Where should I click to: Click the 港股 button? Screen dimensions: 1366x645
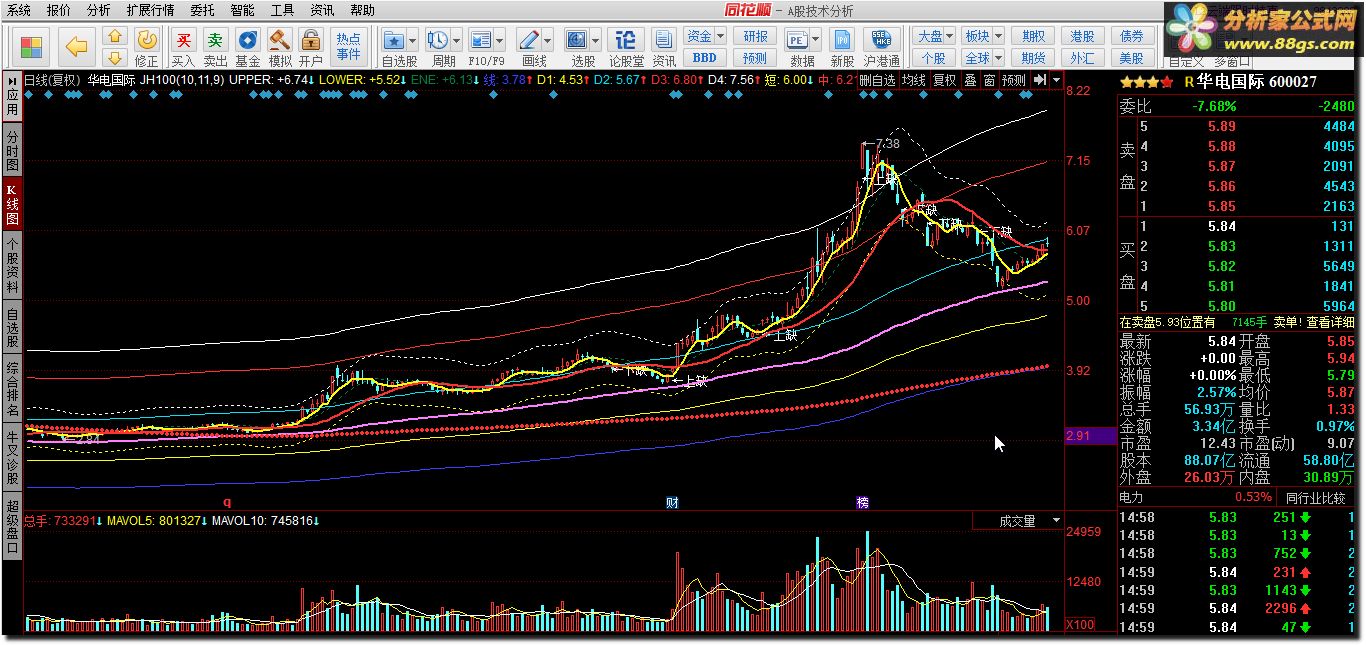(1081, 36)
